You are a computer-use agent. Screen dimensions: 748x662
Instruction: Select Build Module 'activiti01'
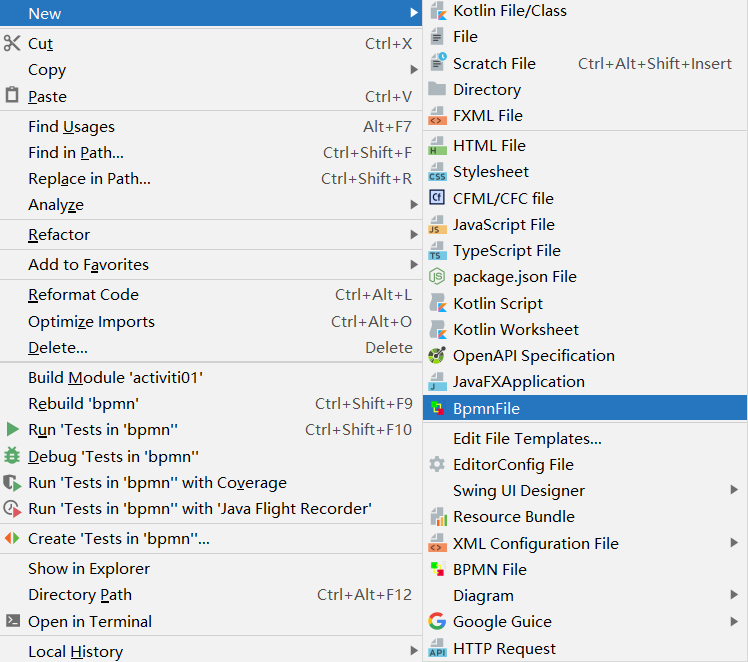[x=211, y=377]
